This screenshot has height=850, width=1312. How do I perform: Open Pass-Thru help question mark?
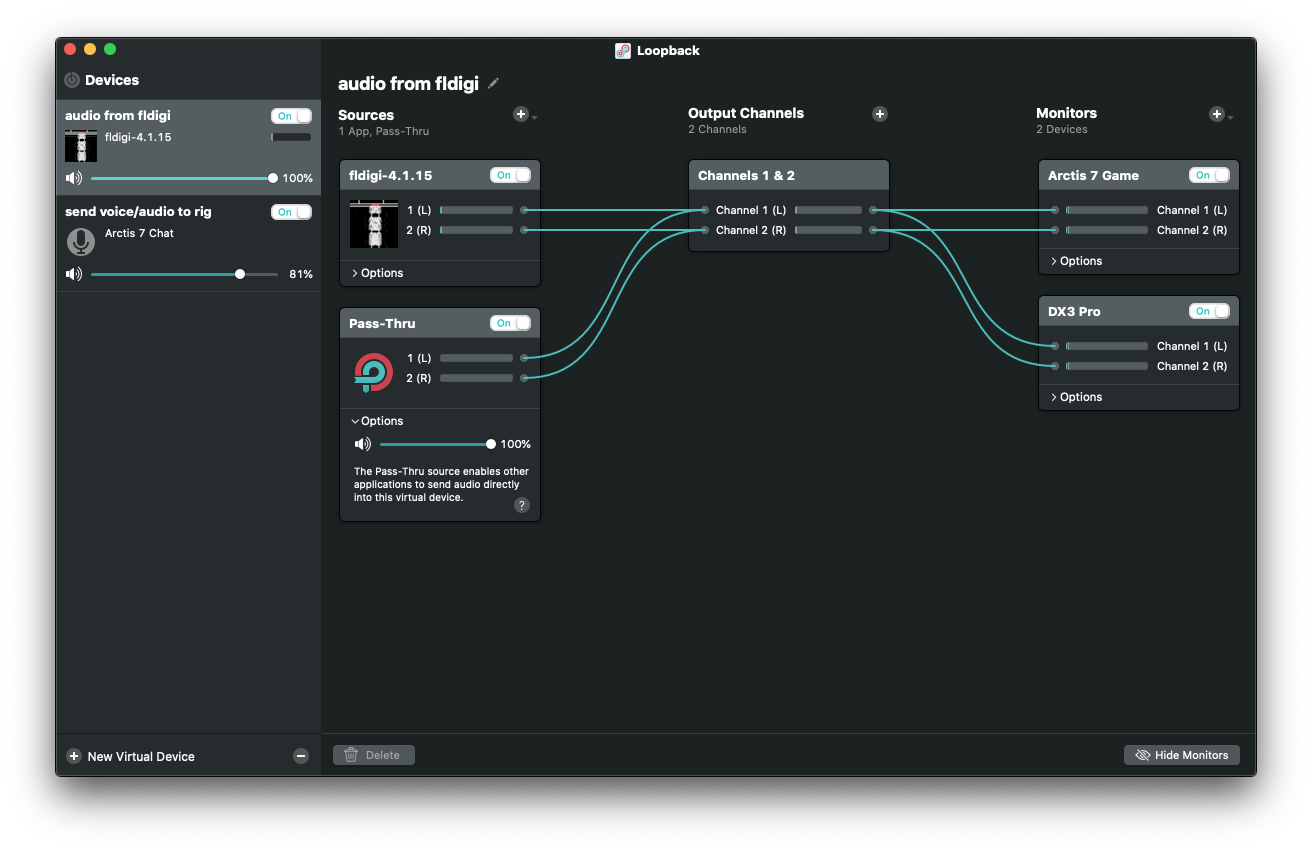pyautogui.click(x=521, y=505)
